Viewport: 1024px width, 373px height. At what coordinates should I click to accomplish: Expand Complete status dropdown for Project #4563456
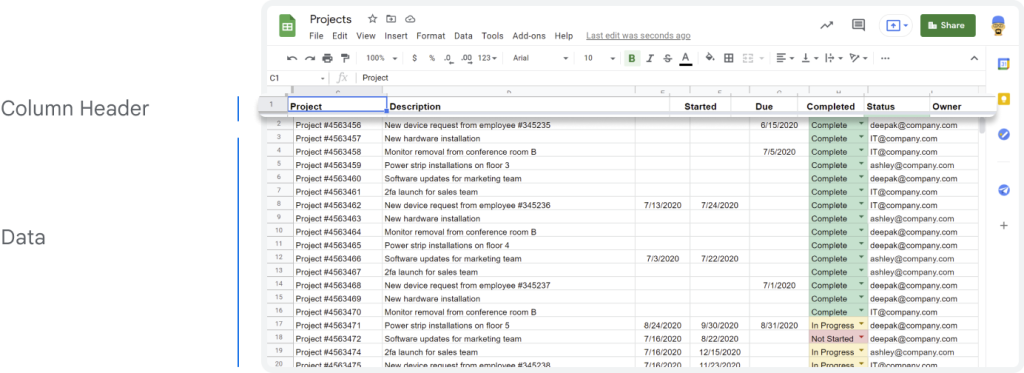(861, 123)
